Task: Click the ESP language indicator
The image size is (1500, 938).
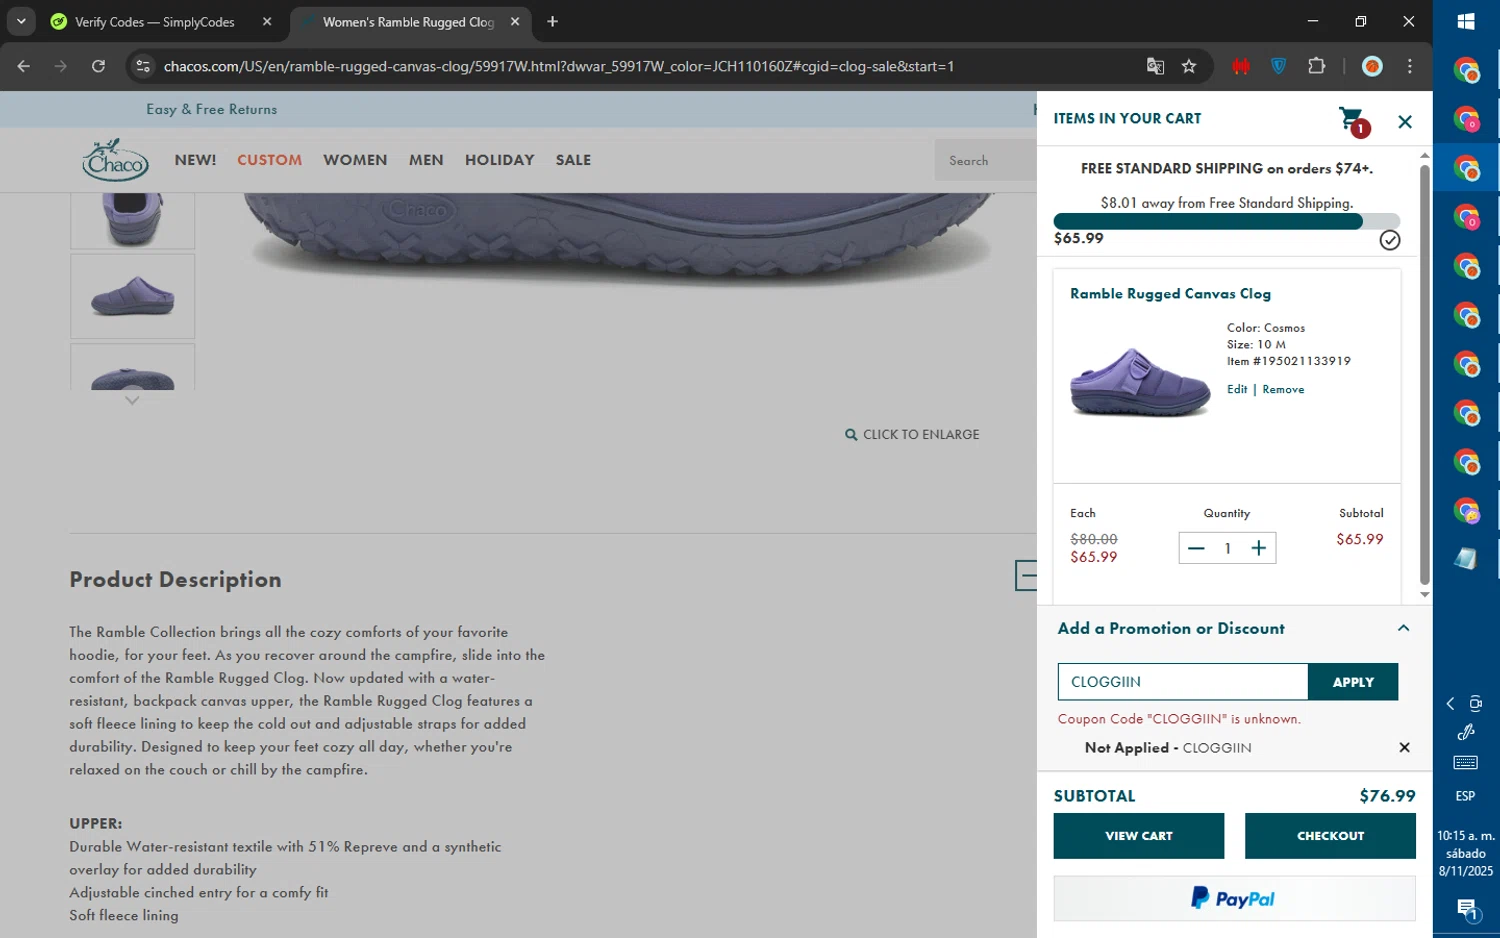Action: [1465, 796]
